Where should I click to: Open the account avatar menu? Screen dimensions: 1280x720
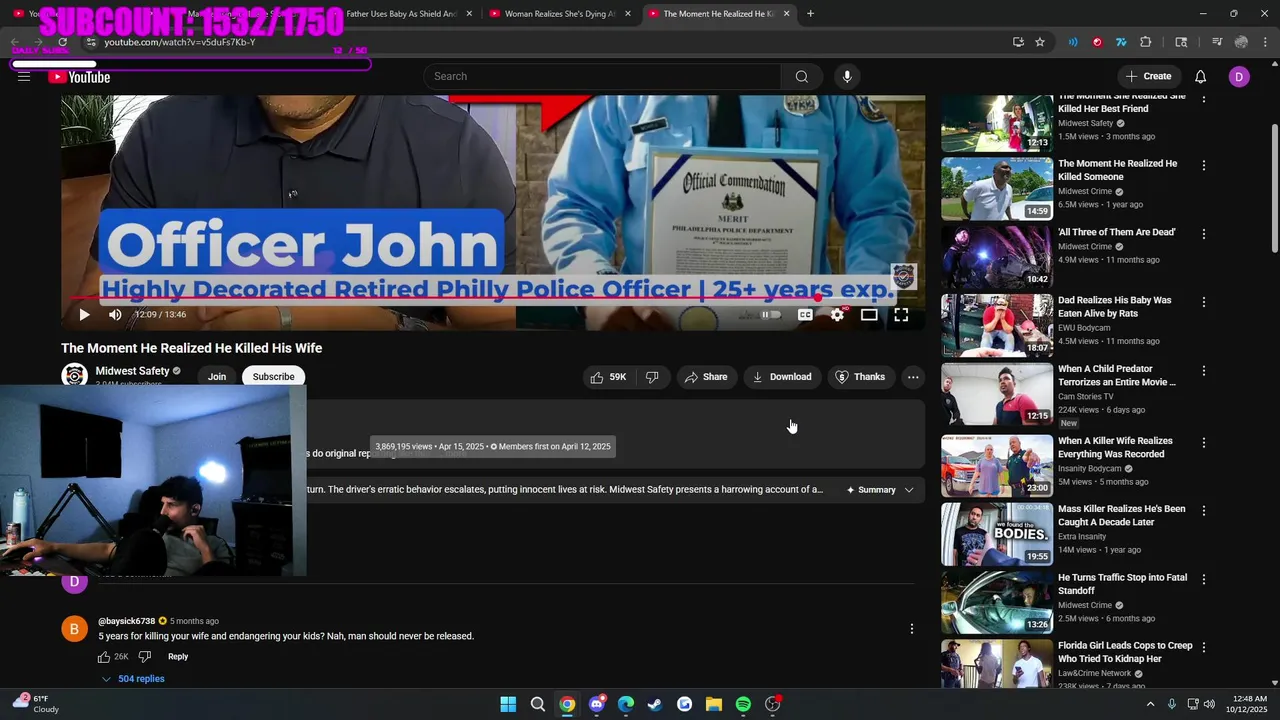[1239, 77]
